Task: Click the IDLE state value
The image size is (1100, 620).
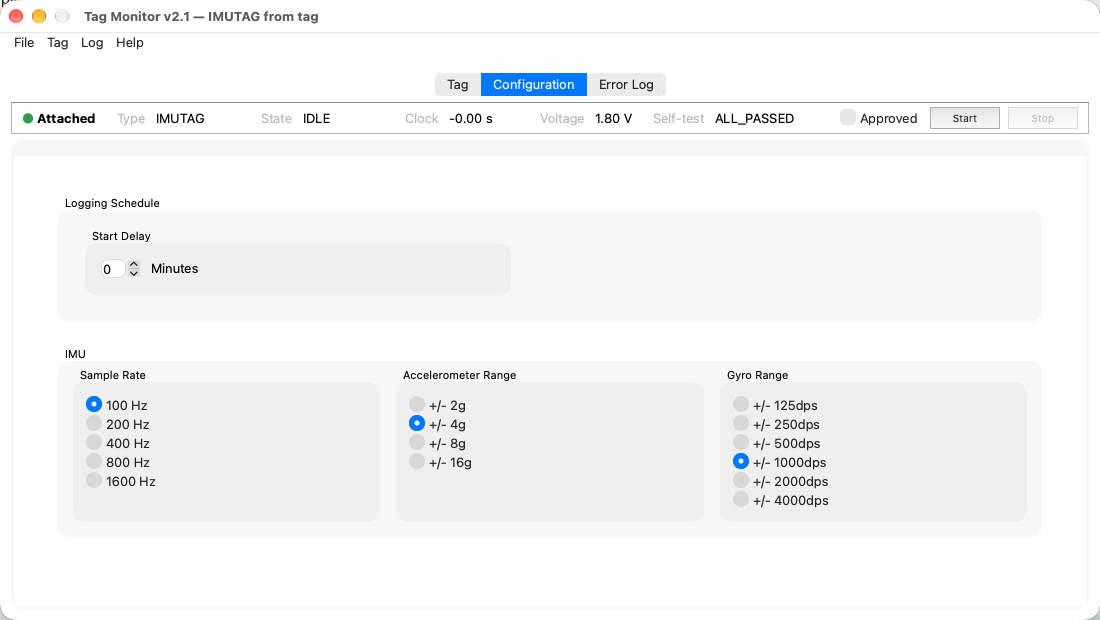Action: [x=316, y=119]
